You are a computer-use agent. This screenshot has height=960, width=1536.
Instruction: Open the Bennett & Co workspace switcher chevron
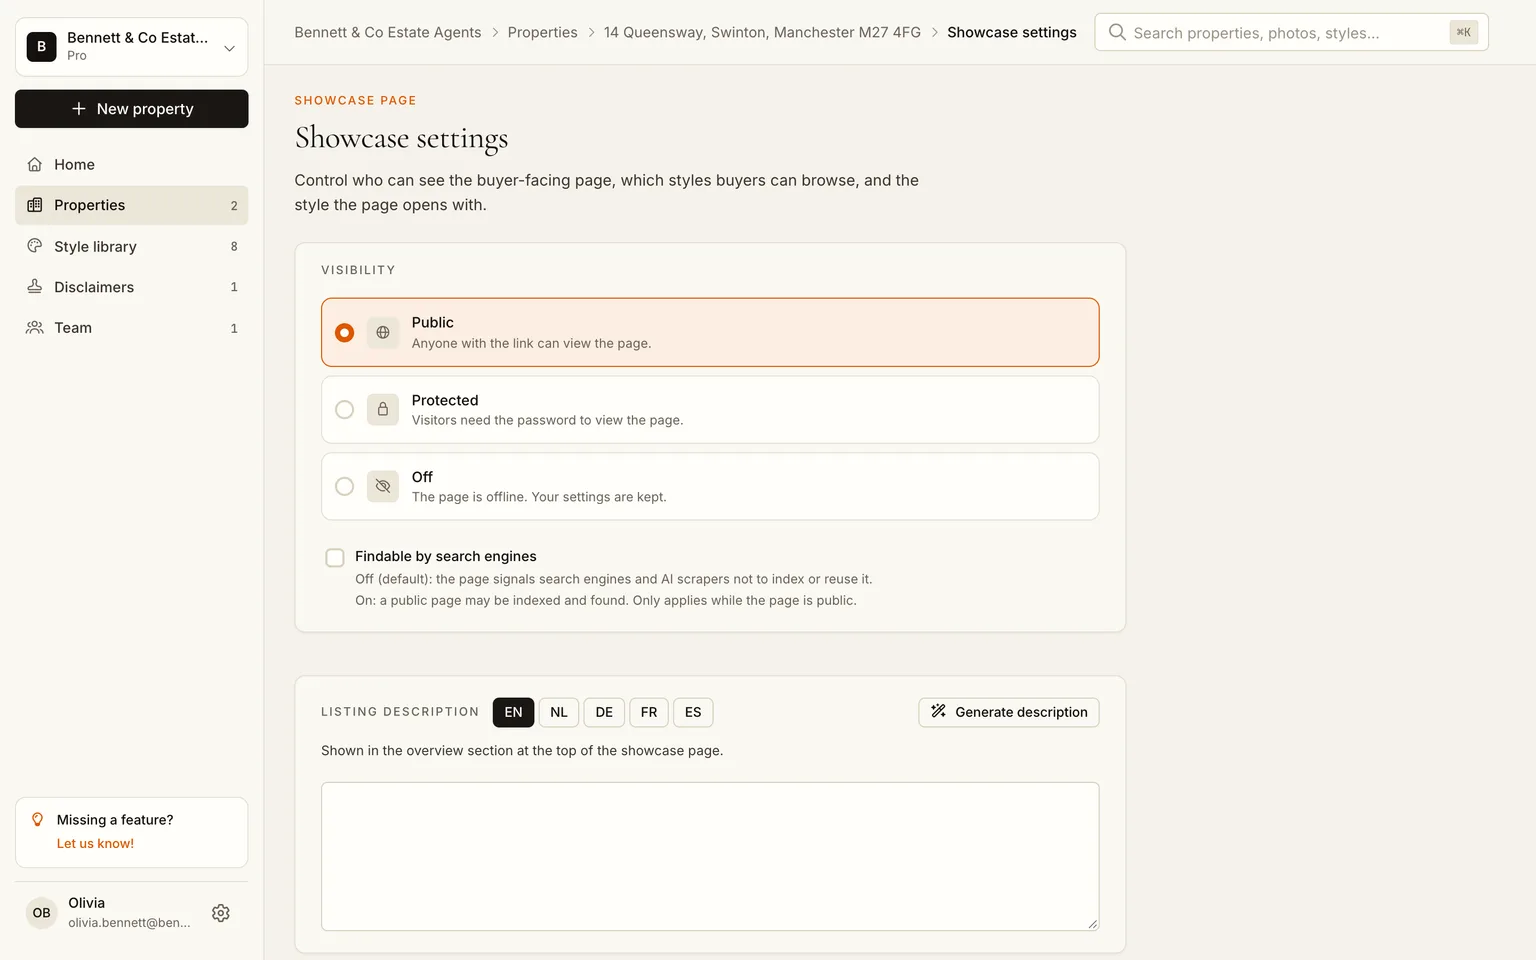tap(229, 48)
